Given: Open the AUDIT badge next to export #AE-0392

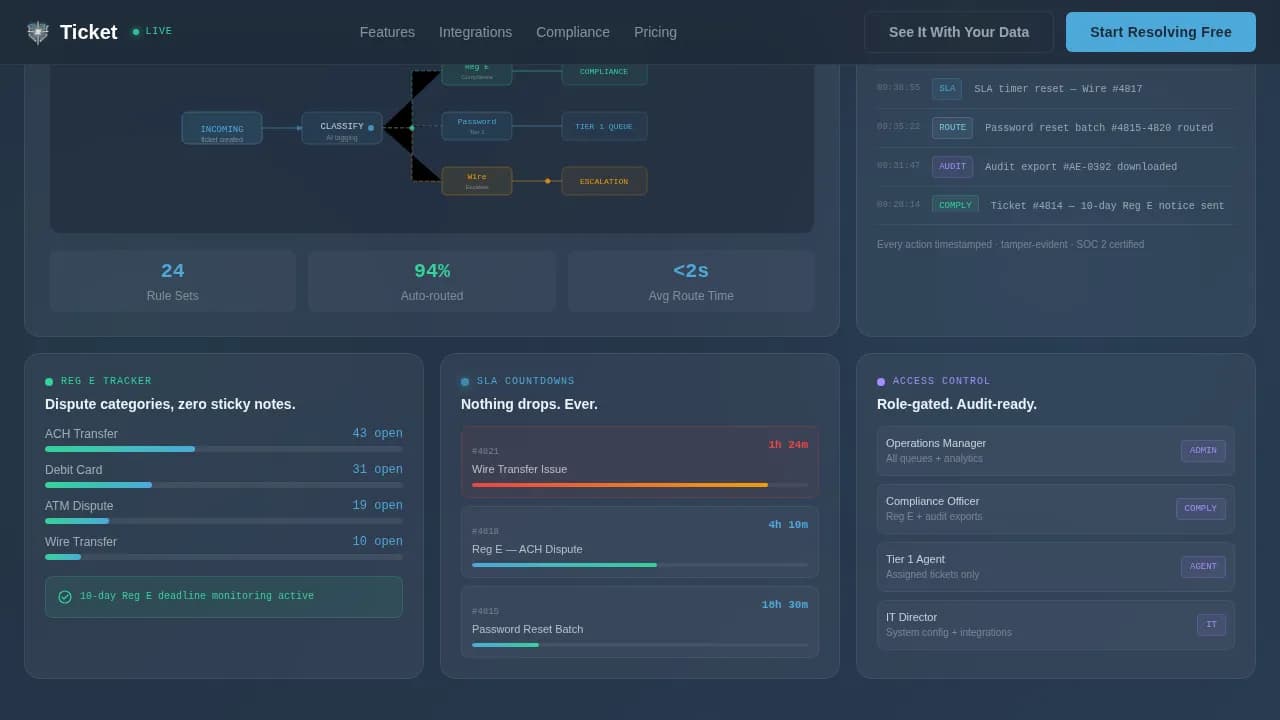Looking at the screenshot, I should (952, 166).
